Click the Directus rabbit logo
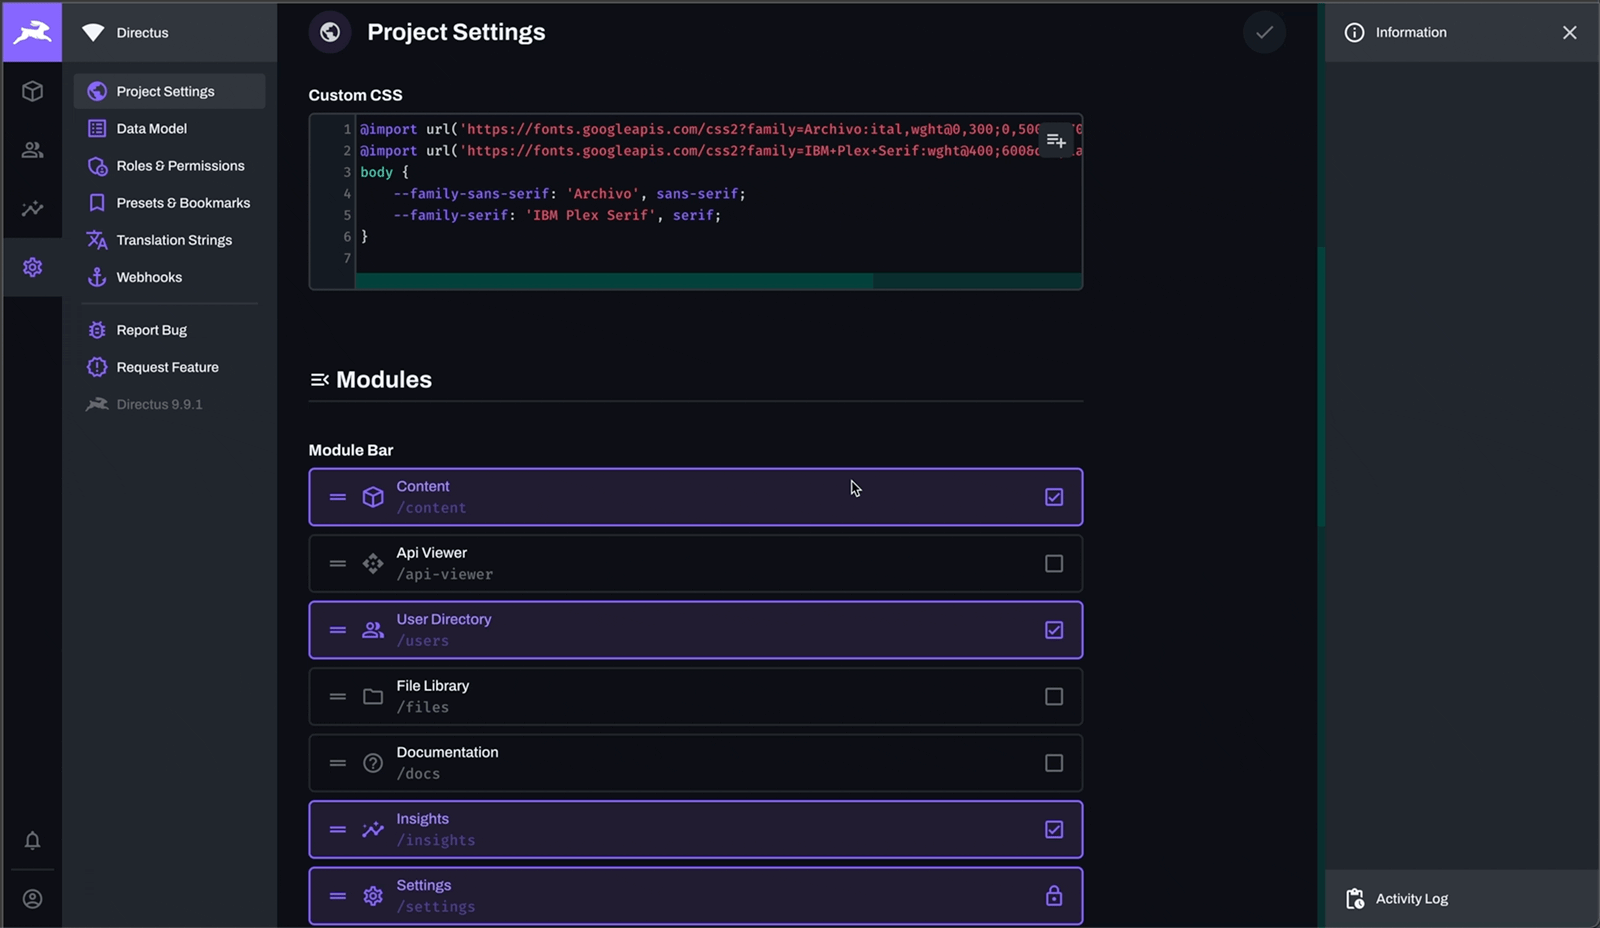 (x=32, y=32)
